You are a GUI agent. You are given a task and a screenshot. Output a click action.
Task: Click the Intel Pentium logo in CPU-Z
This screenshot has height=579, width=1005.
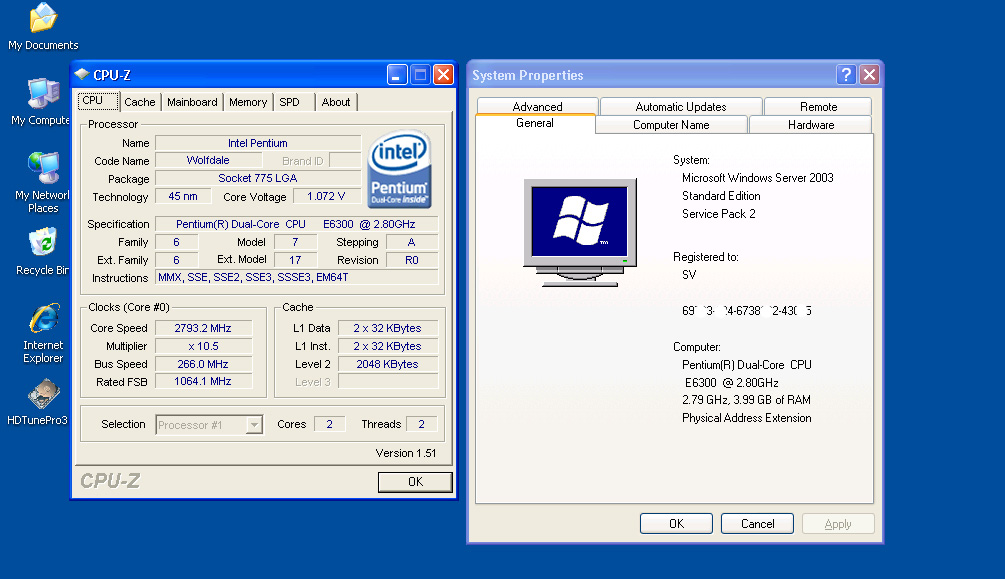[400, 170]
